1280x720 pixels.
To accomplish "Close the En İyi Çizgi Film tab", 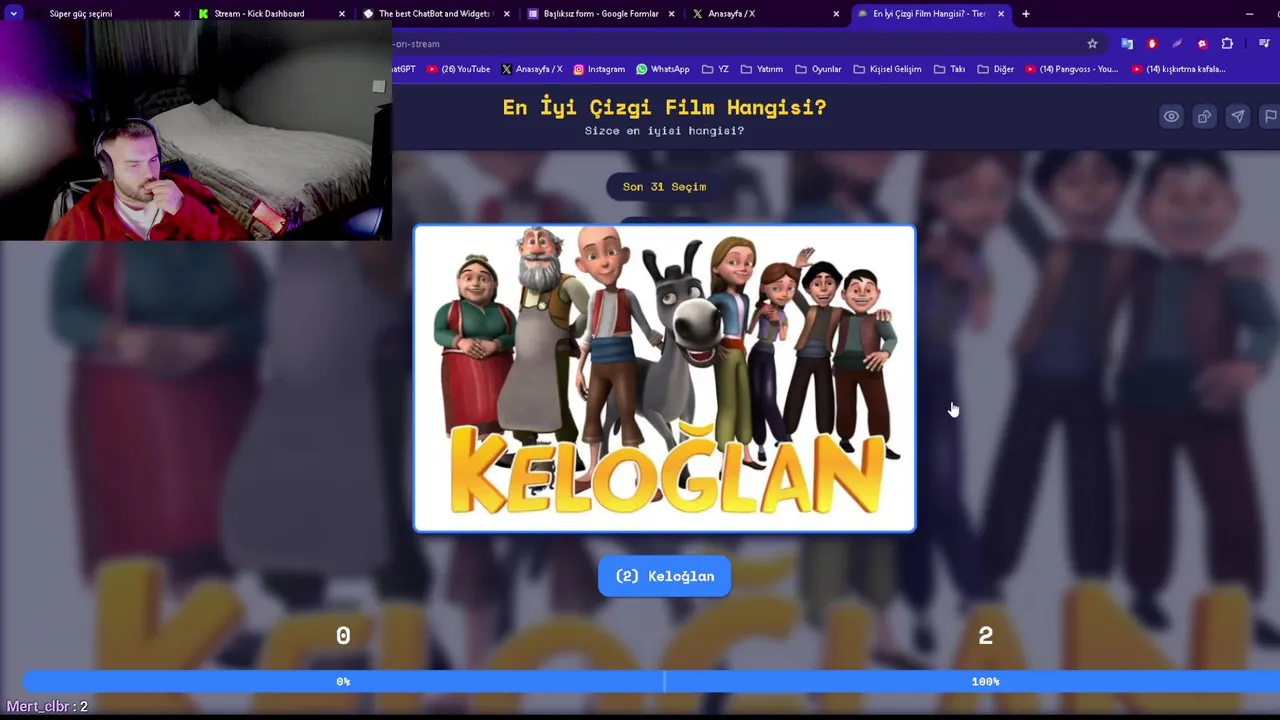I will (x=1000, y=13).
